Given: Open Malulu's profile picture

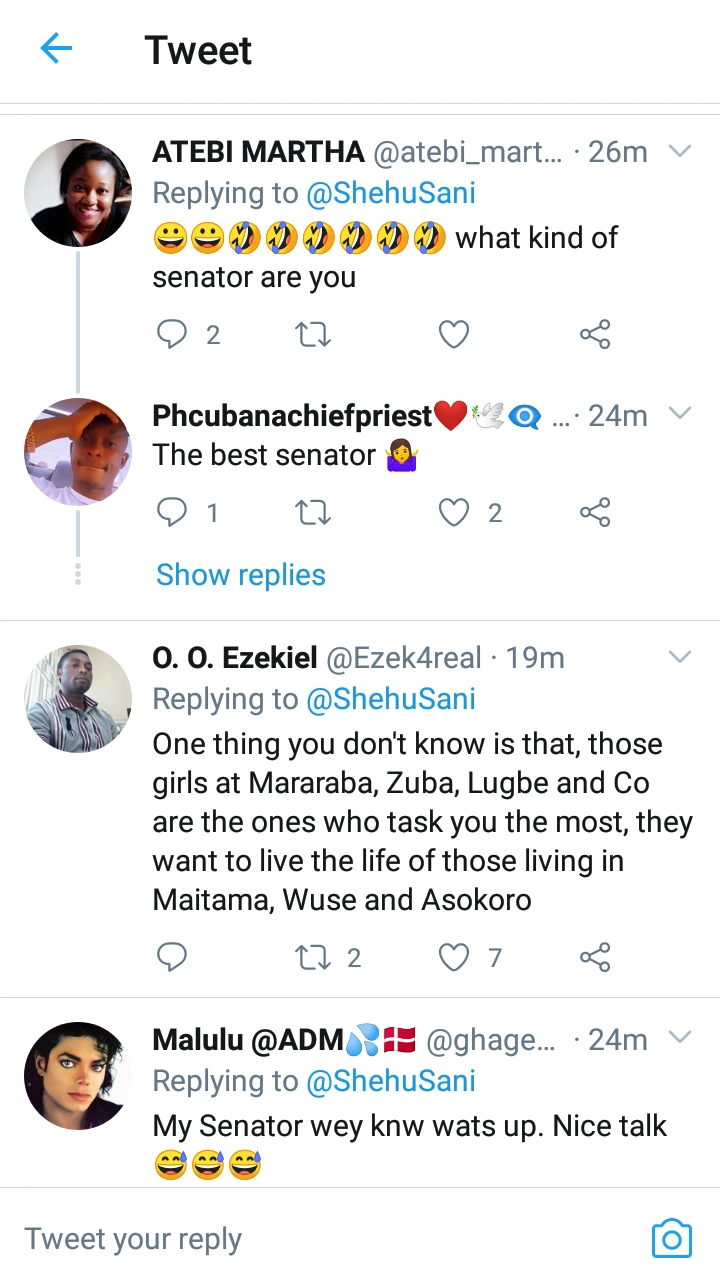Looking at the screenshot, I should (78, 1076).
